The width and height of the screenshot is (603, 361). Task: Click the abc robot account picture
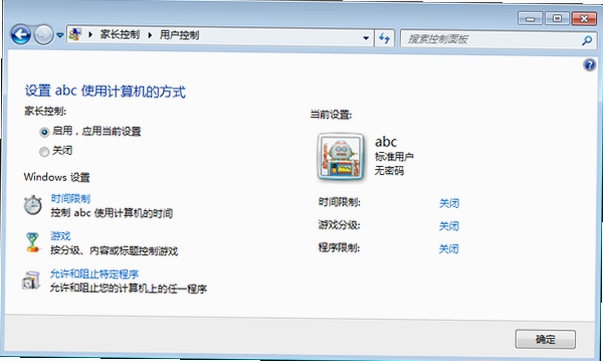(340, 156)
